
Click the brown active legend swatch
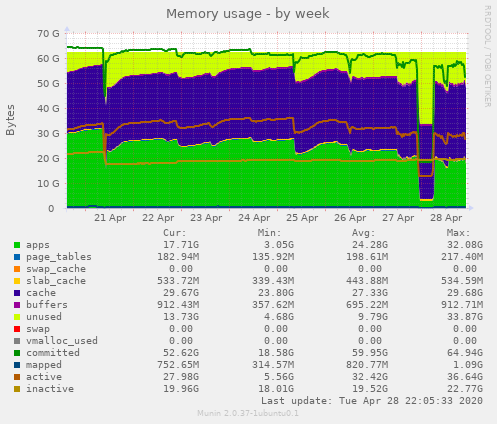(17, 377)
